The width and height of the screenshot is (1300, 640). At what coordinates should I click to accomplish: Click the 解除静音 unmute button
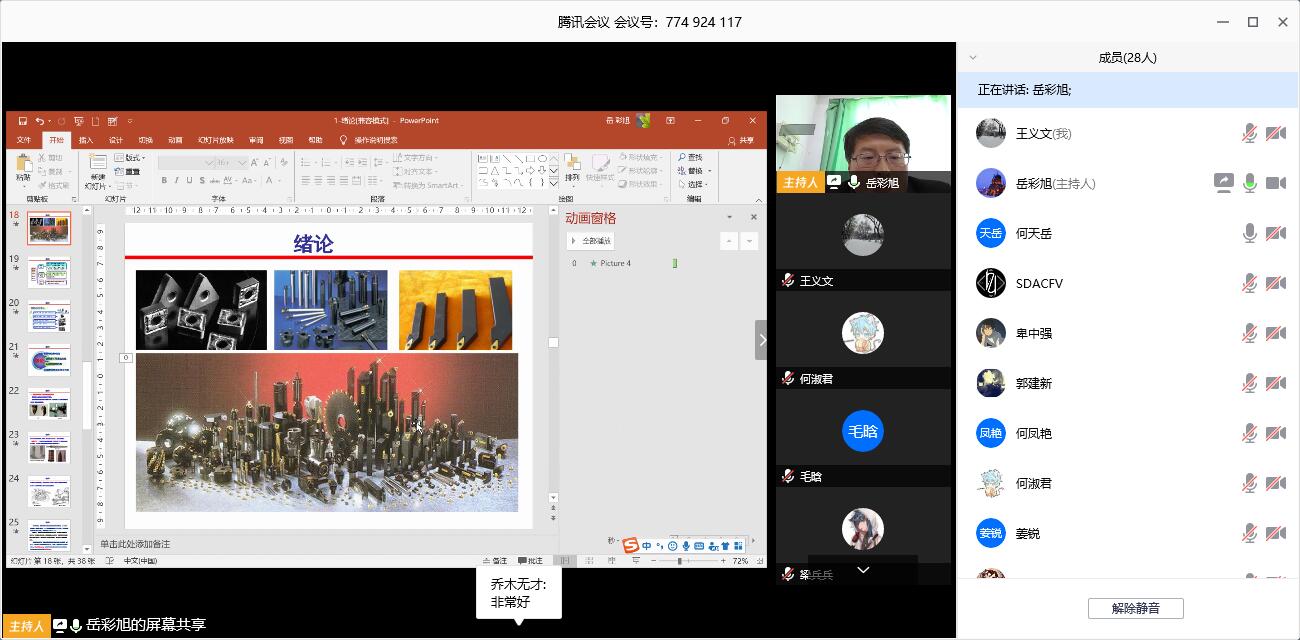[1136, 608]
